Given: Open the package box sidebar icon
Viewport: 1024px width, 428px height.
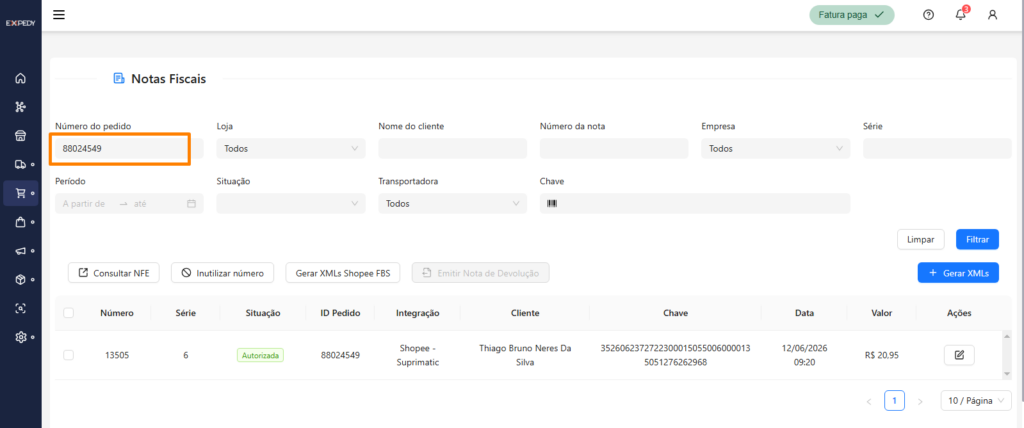Looking at the screenshot, I should [20, 280].
